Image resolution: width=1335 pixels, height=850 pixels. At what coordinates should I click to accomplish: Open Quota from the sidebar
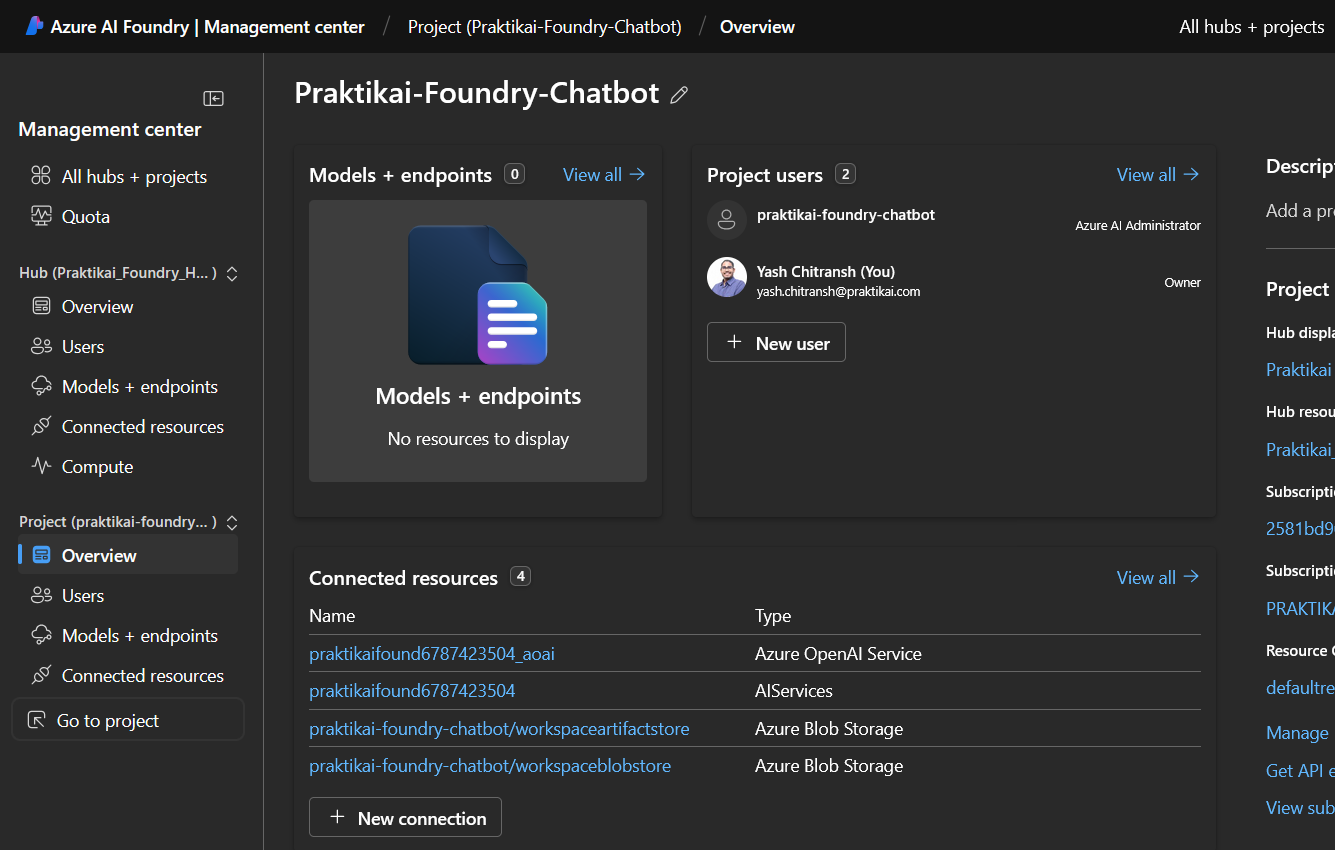tap(85, 216)
